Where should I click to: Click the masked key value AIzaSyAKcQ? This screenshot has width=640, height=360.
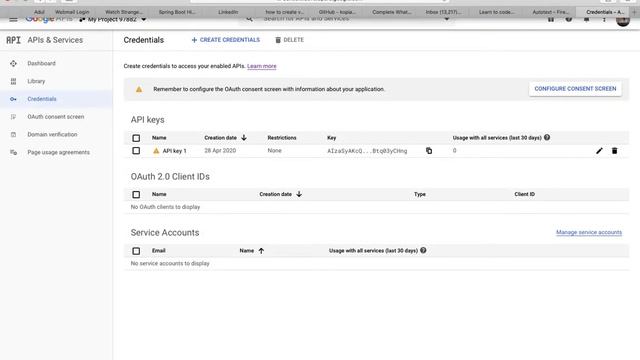coord(367,151)
